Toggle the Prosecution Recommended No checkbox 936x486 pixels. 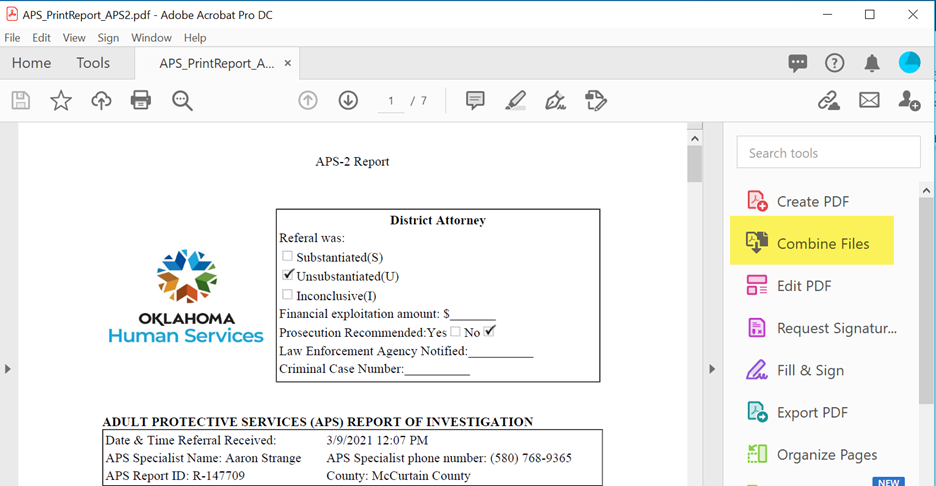point(489,331)
